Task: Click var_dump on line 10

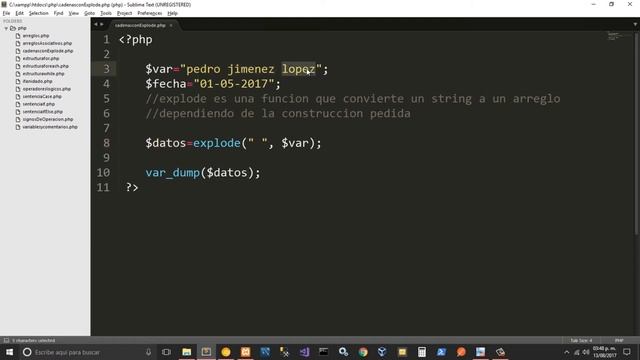Action: (x=173, y=173)
